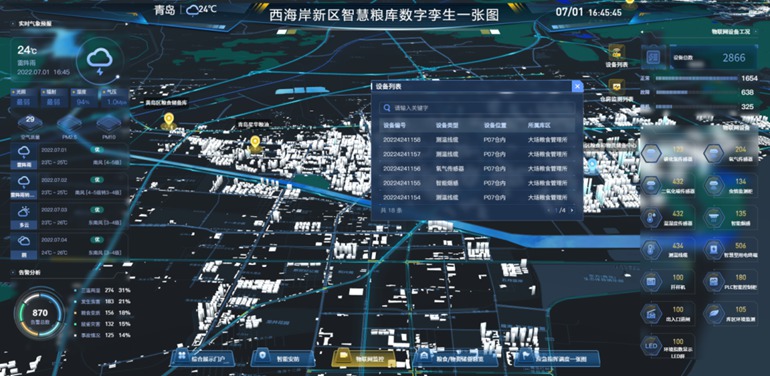Select the 开杆机 device icon (100)
Image resolution: width=770 pixels, height=376 pixels.
tap(651, 281)
